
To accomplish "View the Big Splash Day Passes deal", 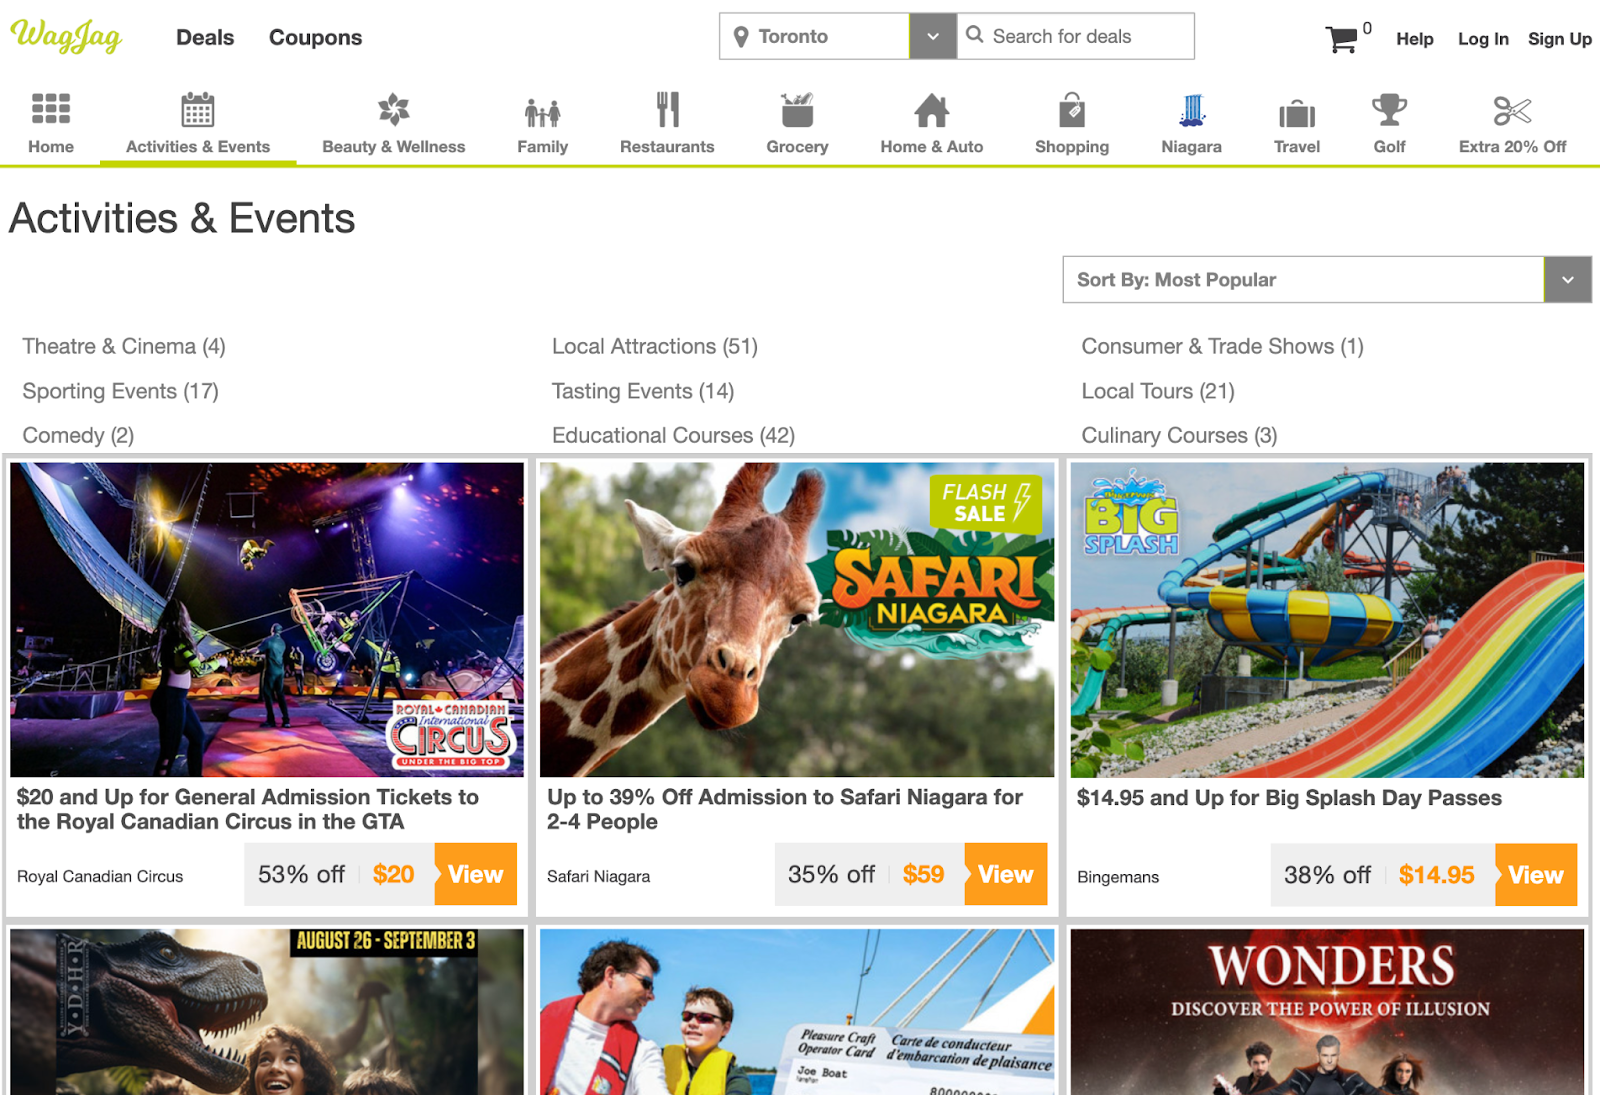I will tap(1536, 875).
